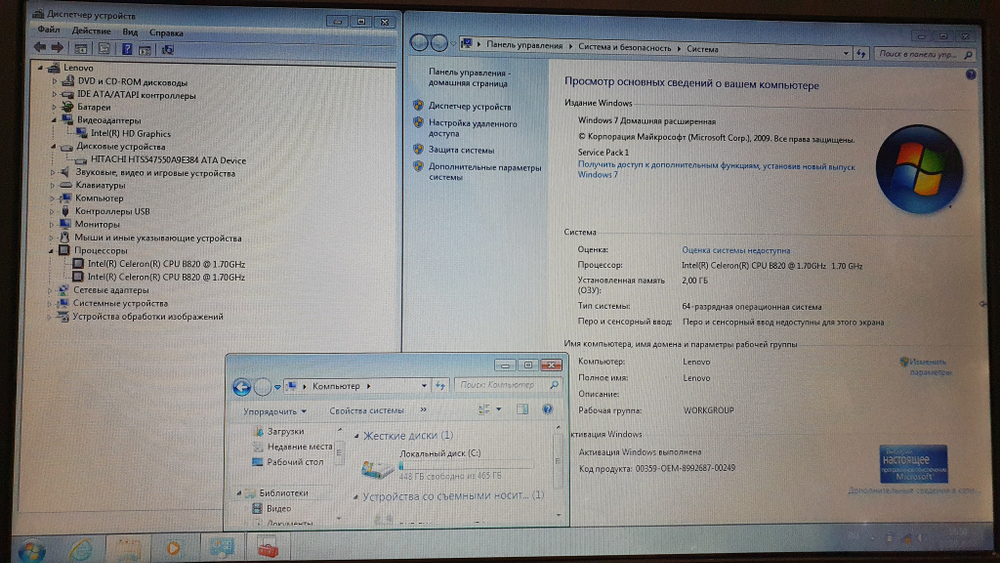Click the properties sheet icon in Device Manager toolbar

click(105, 48)
